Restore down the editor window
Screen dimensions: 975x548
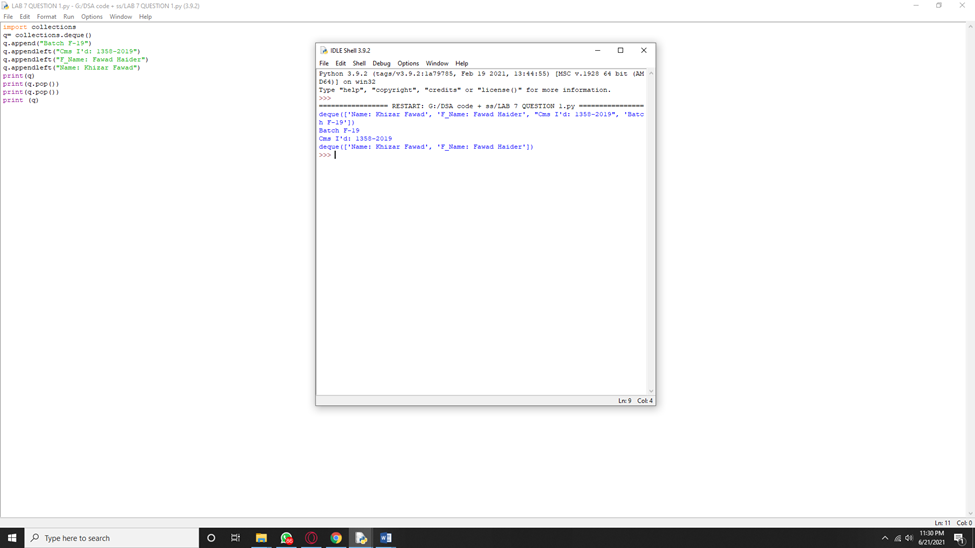click(939, 6)
